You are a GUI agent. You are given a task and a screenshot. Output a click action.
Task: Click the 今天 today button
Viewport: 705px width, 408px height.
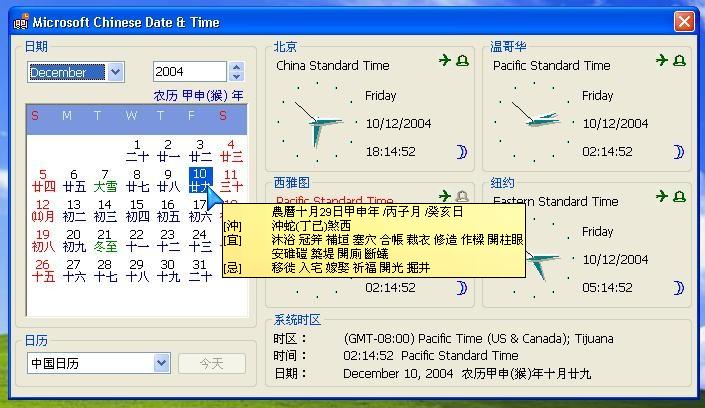(212, 363)
